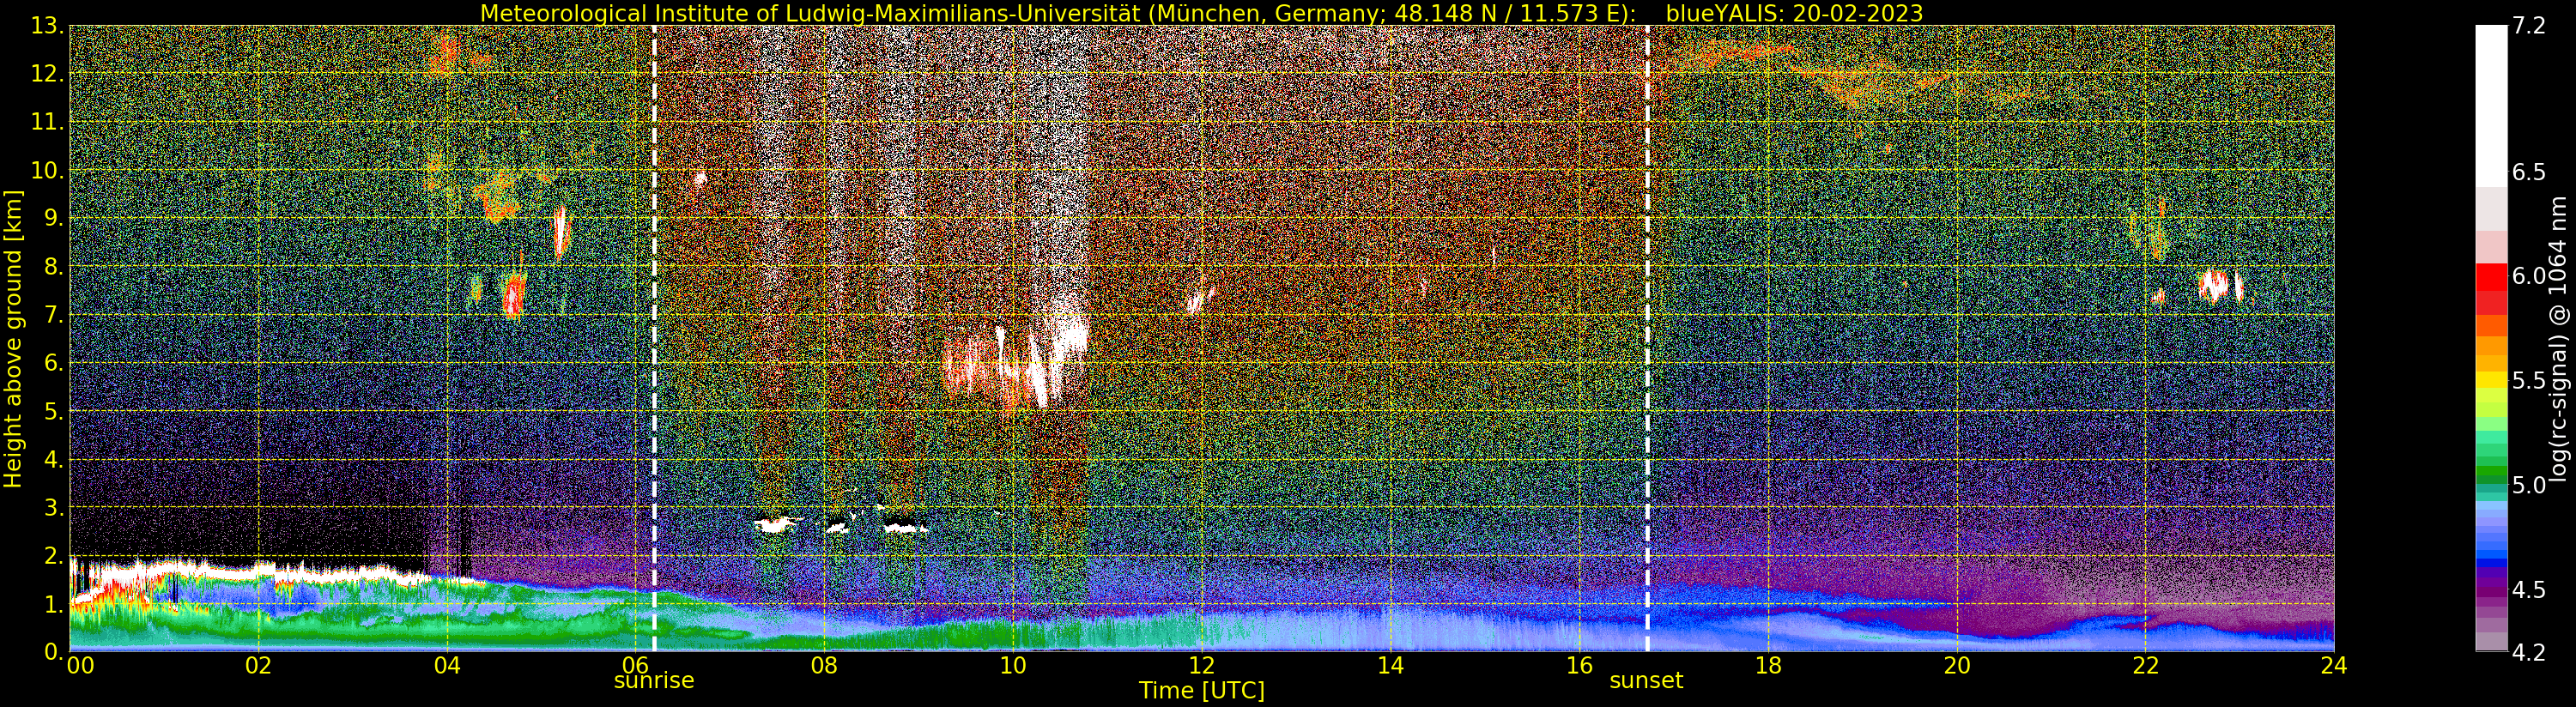The width and height of the screenshot is (2576, 707).
Task: Click the 'Height above ground [km]' axis label
Action: [x=13, y=338]
